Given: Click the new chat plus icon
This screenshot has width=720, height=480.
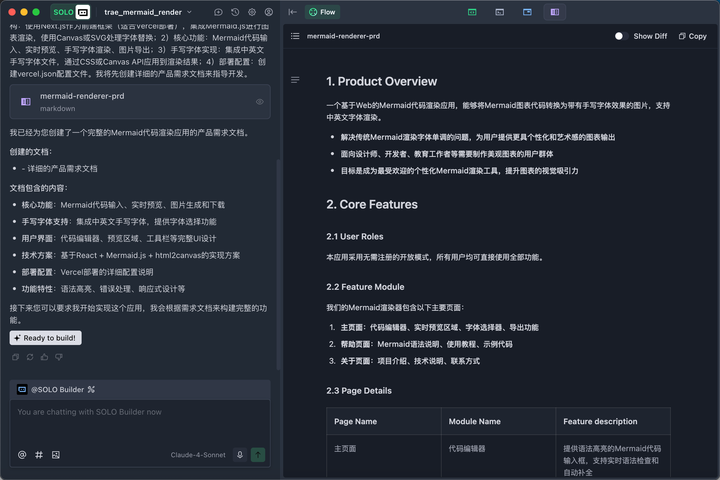Looking at the screenshot, I should pyautogui.click(x=219, y=12).
